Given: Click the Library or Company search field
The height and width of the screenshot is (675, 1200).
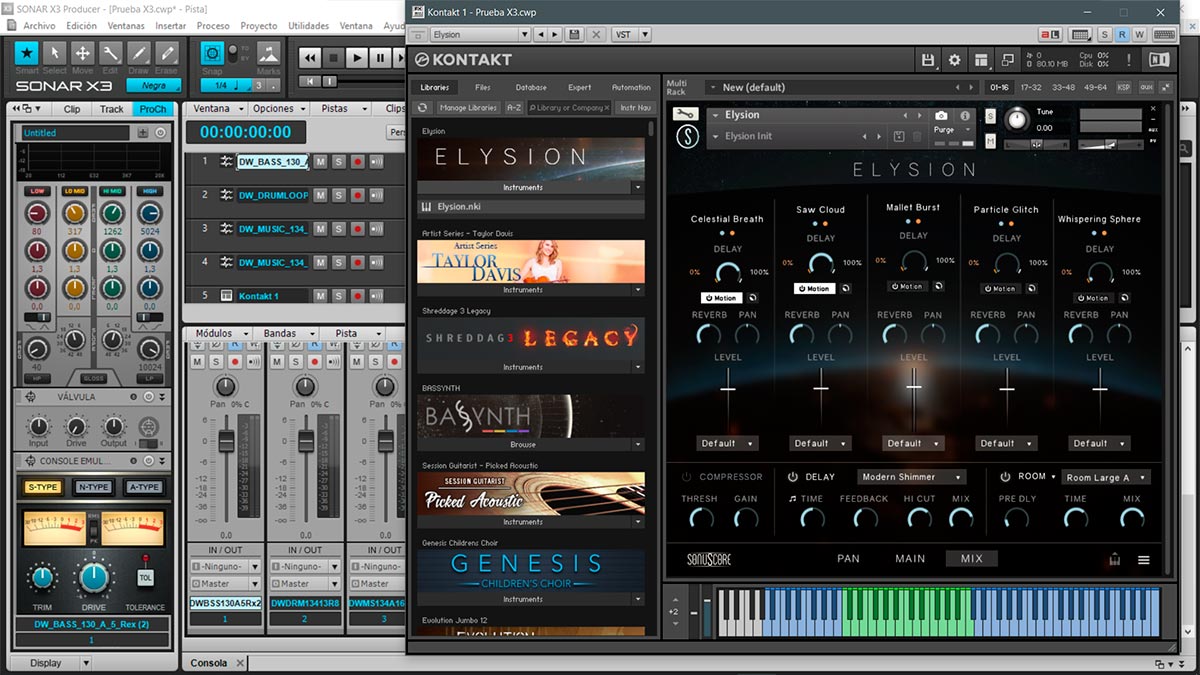Looking at the screenshot, I should click(x=569, y=107).
